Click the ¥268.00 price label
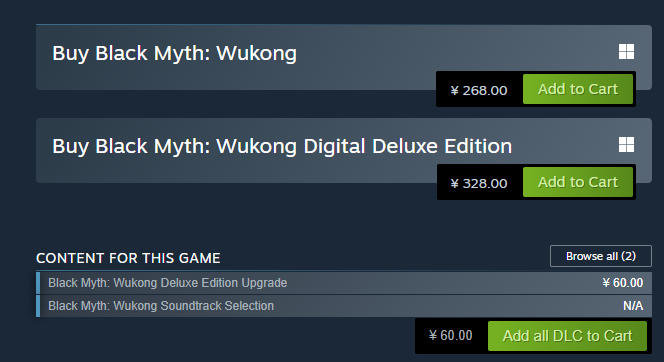 click(479, 90)
